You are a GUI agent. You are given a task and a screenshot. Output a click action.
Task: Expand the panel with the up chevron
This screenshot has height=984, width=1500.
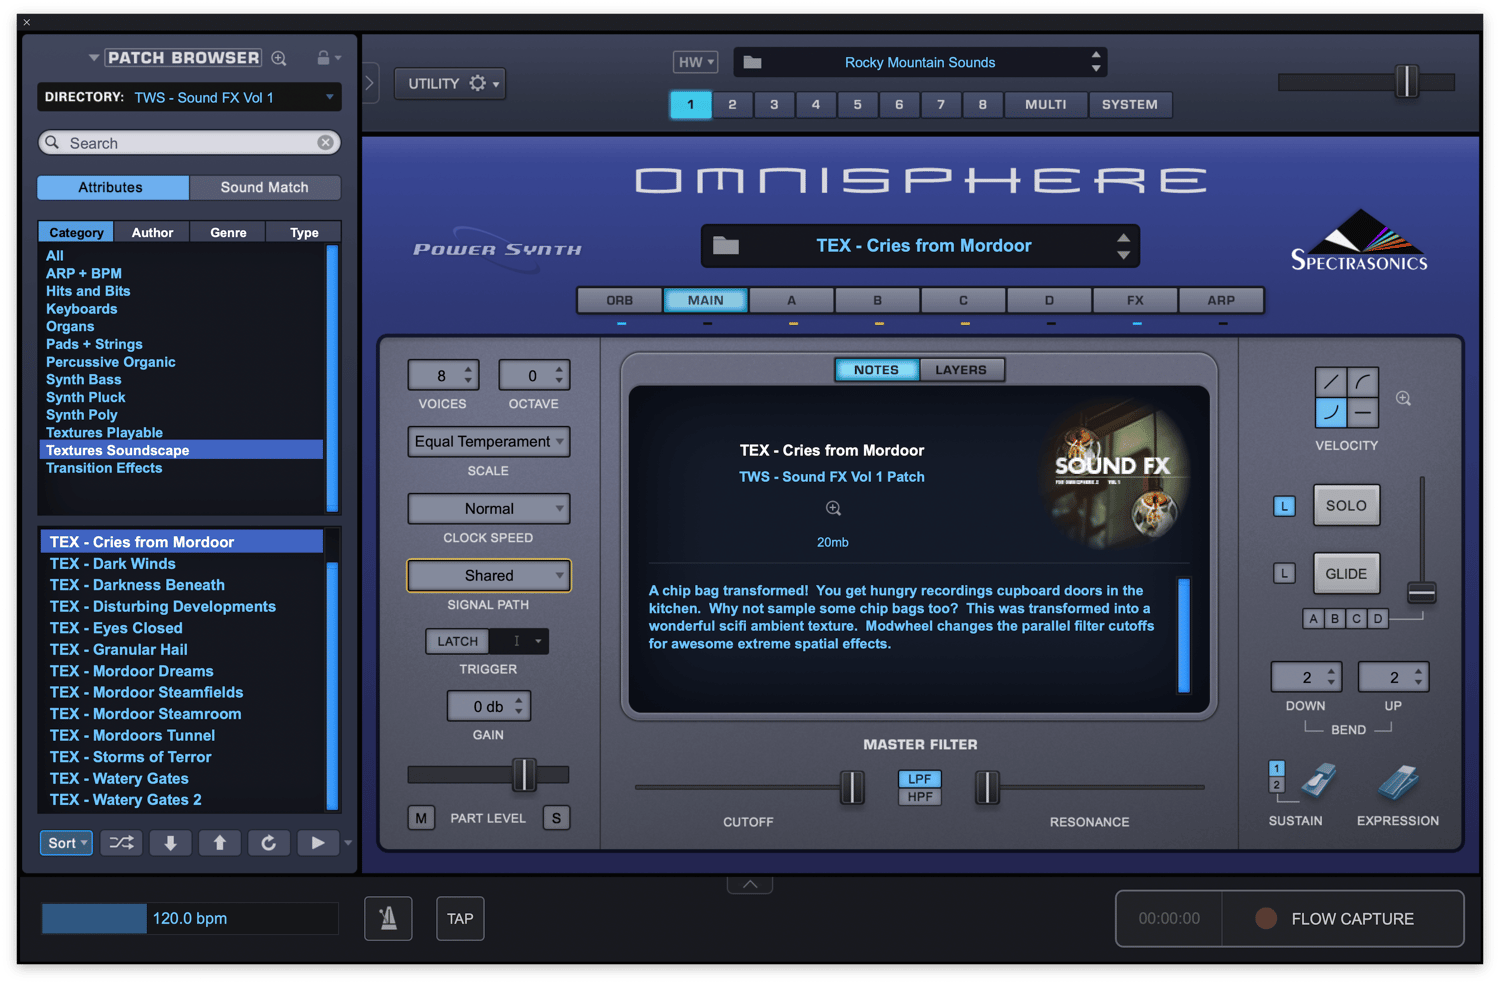tap(750, 884)
